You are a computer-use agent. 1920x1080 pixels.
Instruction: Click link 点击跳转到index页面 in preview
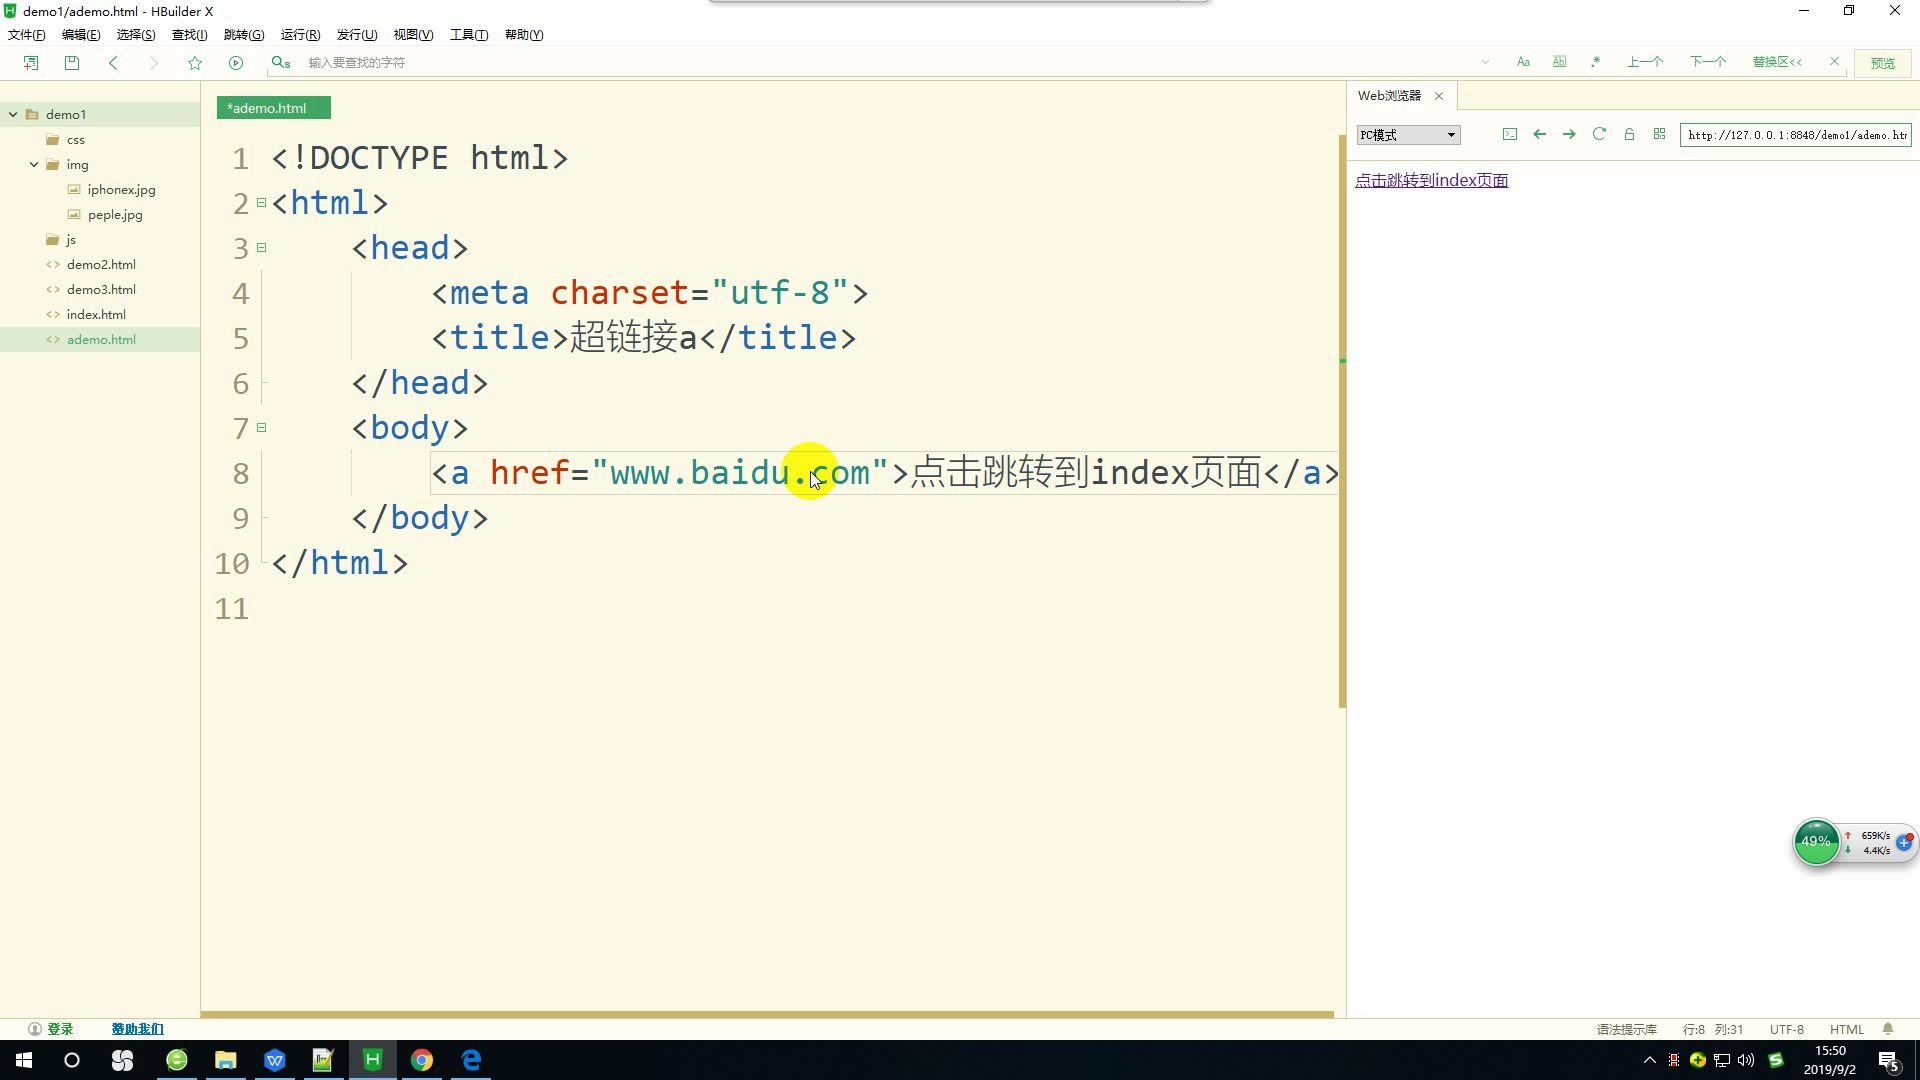tap(1431, 180)
